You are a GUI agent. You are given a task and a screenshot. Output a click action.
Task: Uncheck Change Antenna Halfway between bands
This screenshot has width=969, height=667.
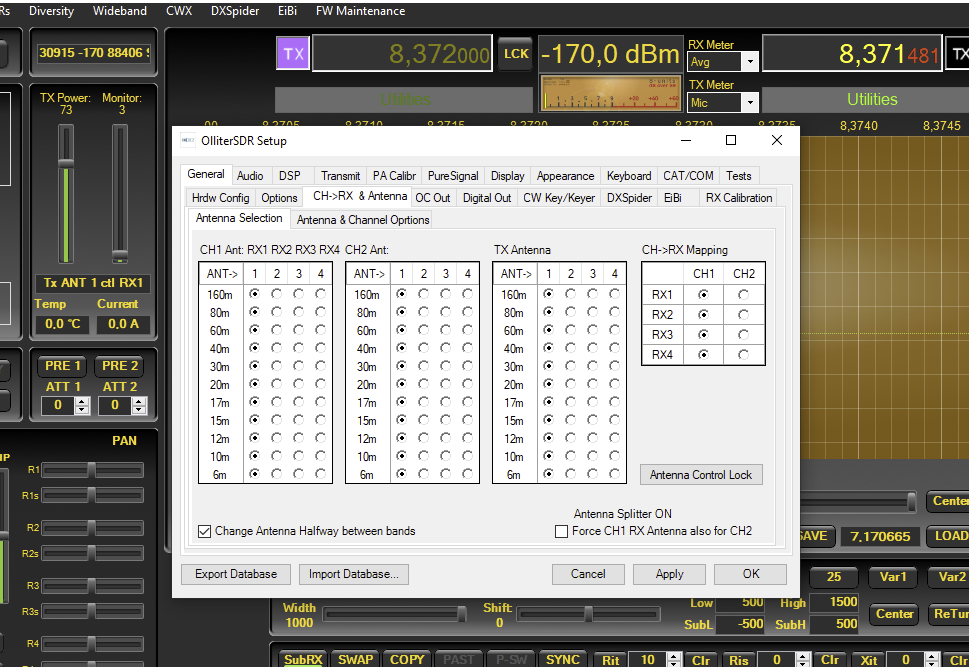click(x=205, y=531)
